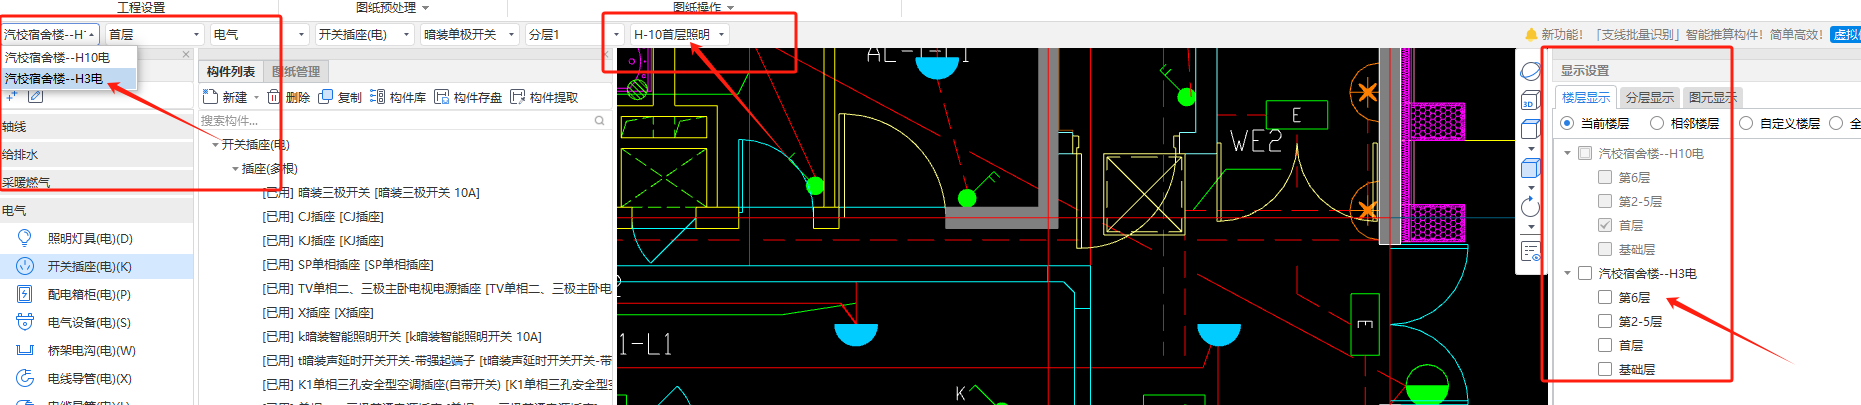Select 当前楼层 radio button
This screenshot has height=405, width=1861.
pos(1566,123)
